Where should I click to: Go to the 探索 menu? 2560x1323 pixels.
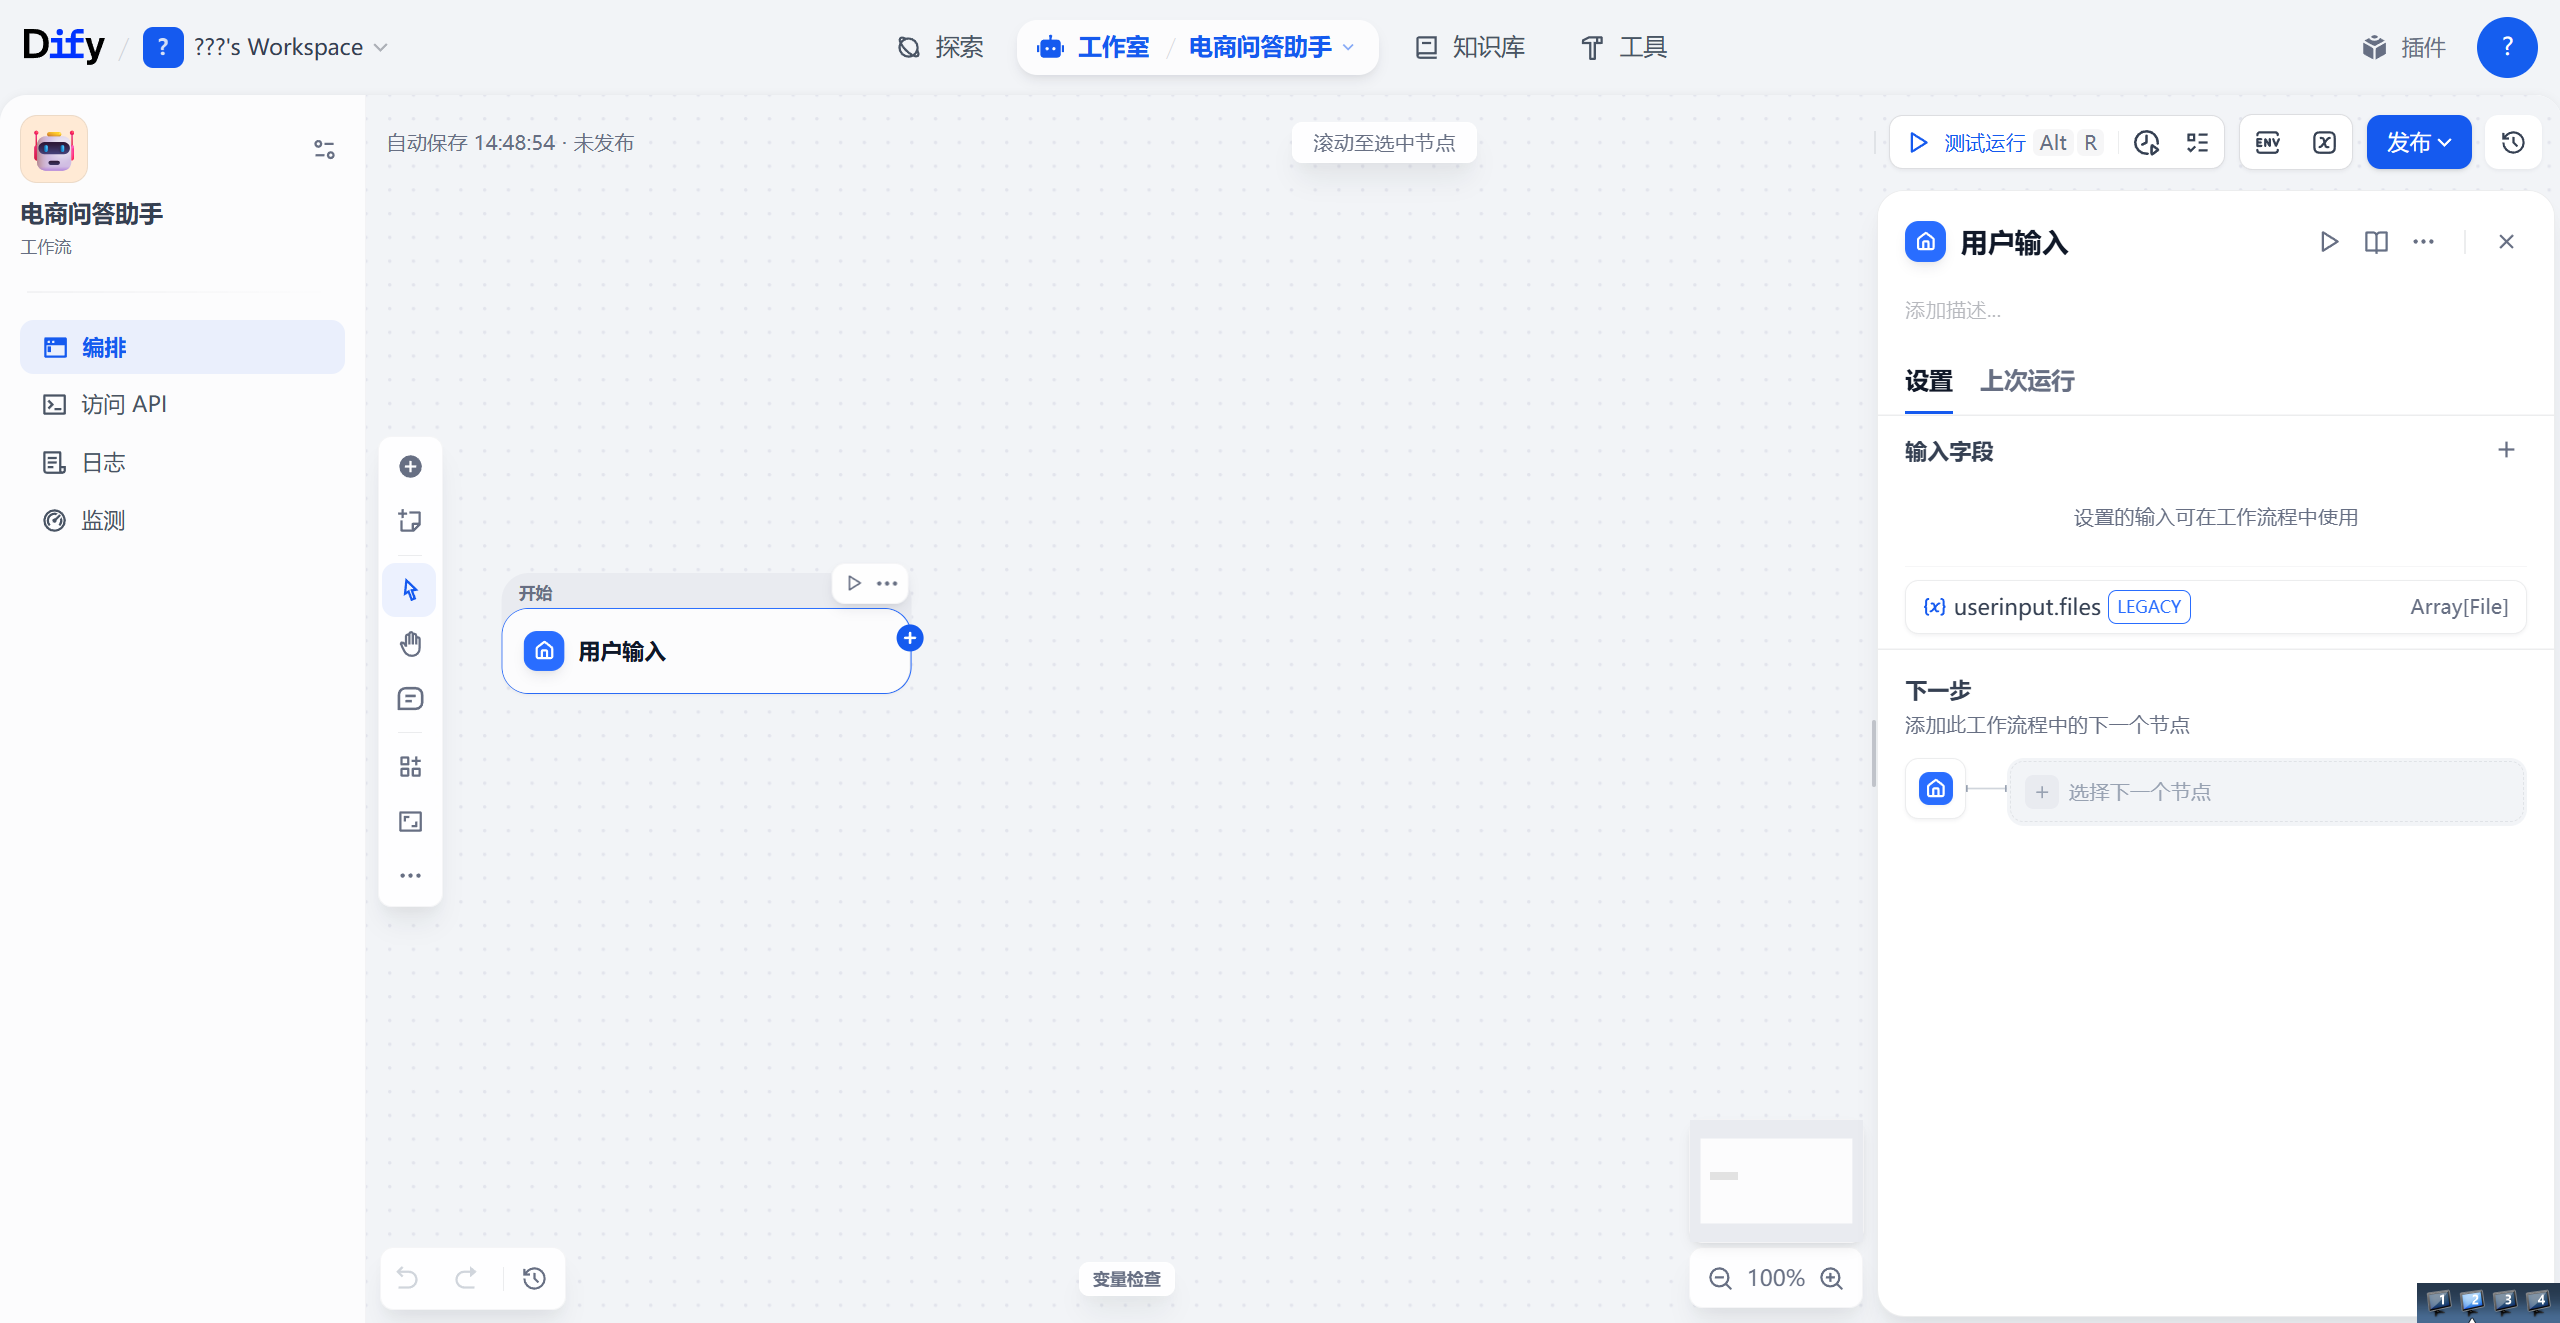coord(940,47)
